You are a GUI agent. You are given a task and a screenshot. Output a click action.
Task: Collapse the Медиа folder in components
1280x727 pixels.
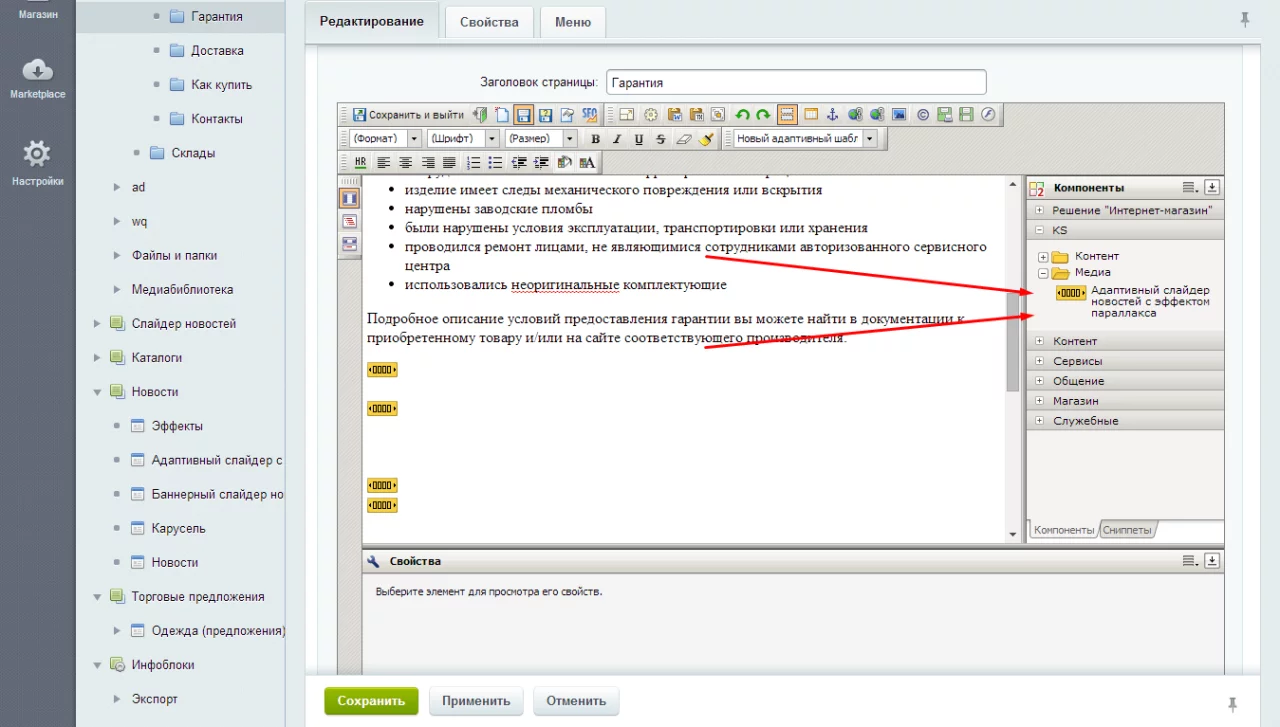click(1042, 272)
